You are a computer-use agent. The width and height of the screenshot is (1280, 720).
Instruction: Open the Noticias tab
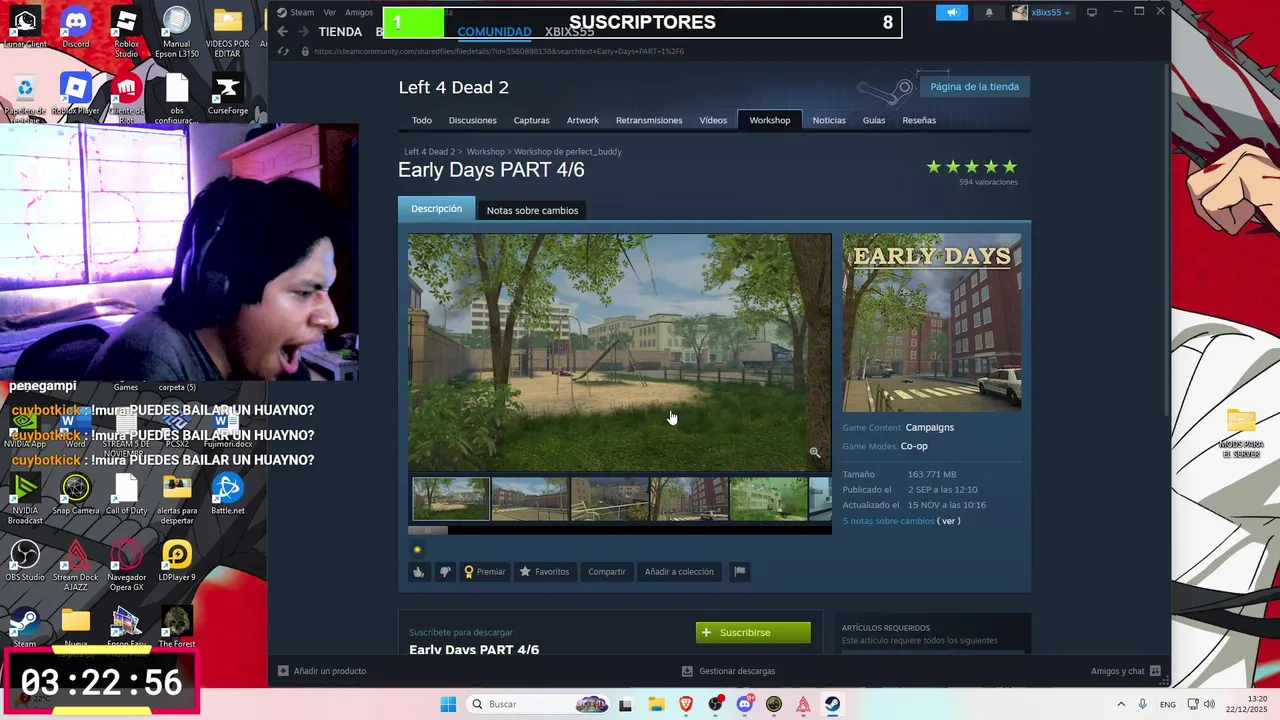tap(829, 120)
